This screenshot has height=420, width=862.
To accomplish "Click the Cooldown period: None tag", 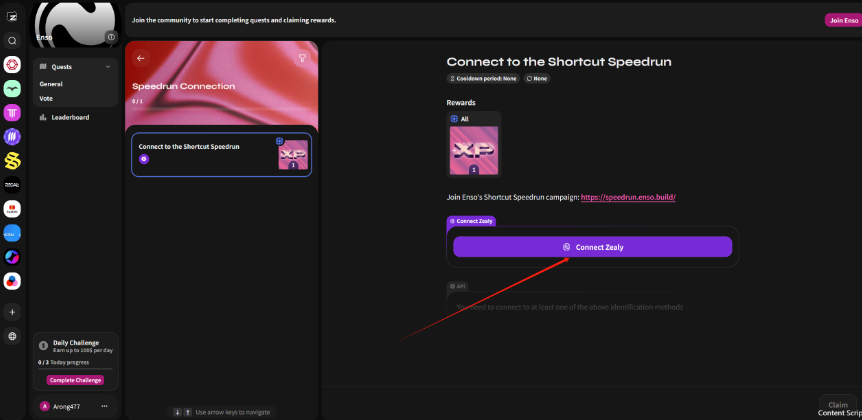I will point(483,79).
